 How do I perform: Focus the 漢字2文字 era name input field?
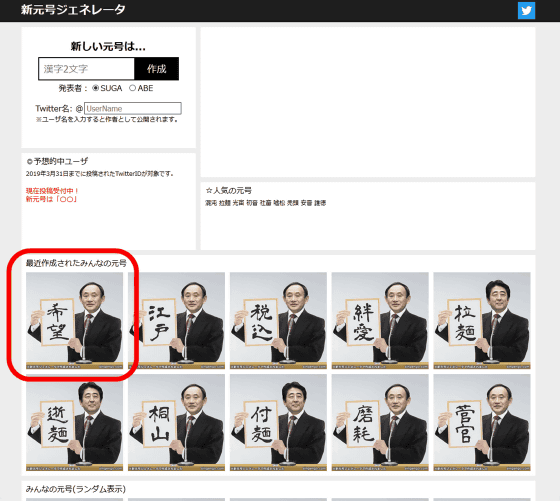(x=86, y=69)
